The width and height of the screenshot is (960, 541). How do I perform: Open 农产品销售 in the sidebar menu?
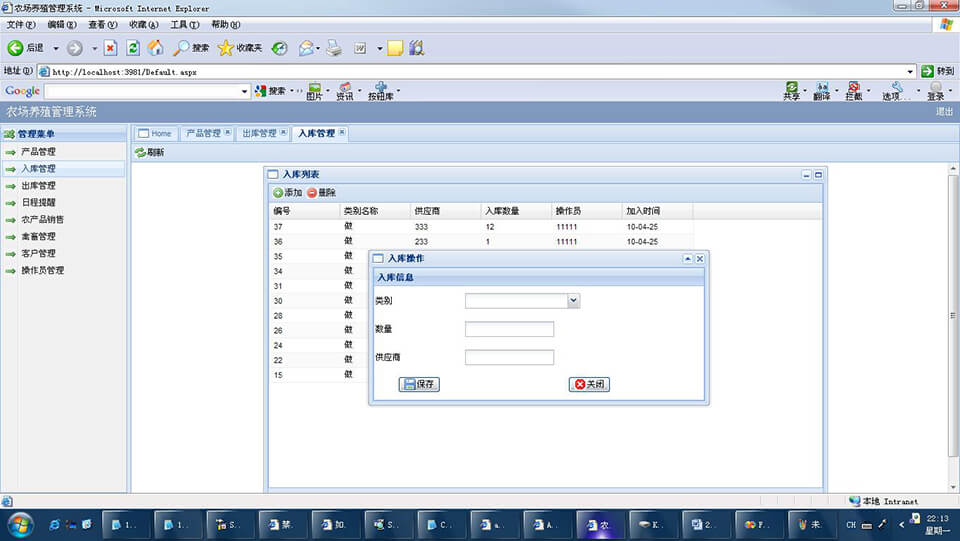point(64,220)
